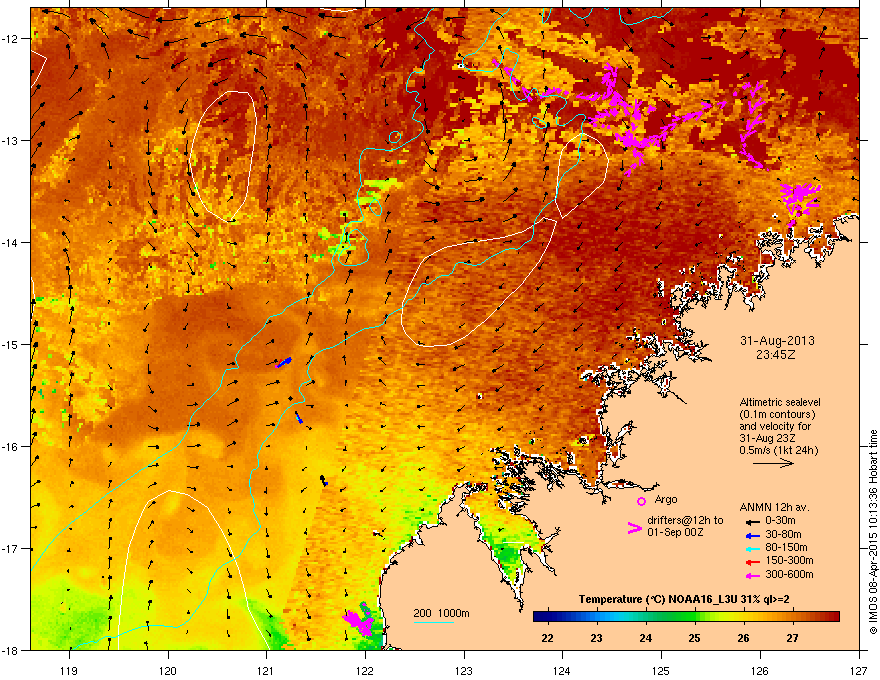Click the '30-80m' depth label
This screenshot has height=680, width=880.
[x=783, y=534]
